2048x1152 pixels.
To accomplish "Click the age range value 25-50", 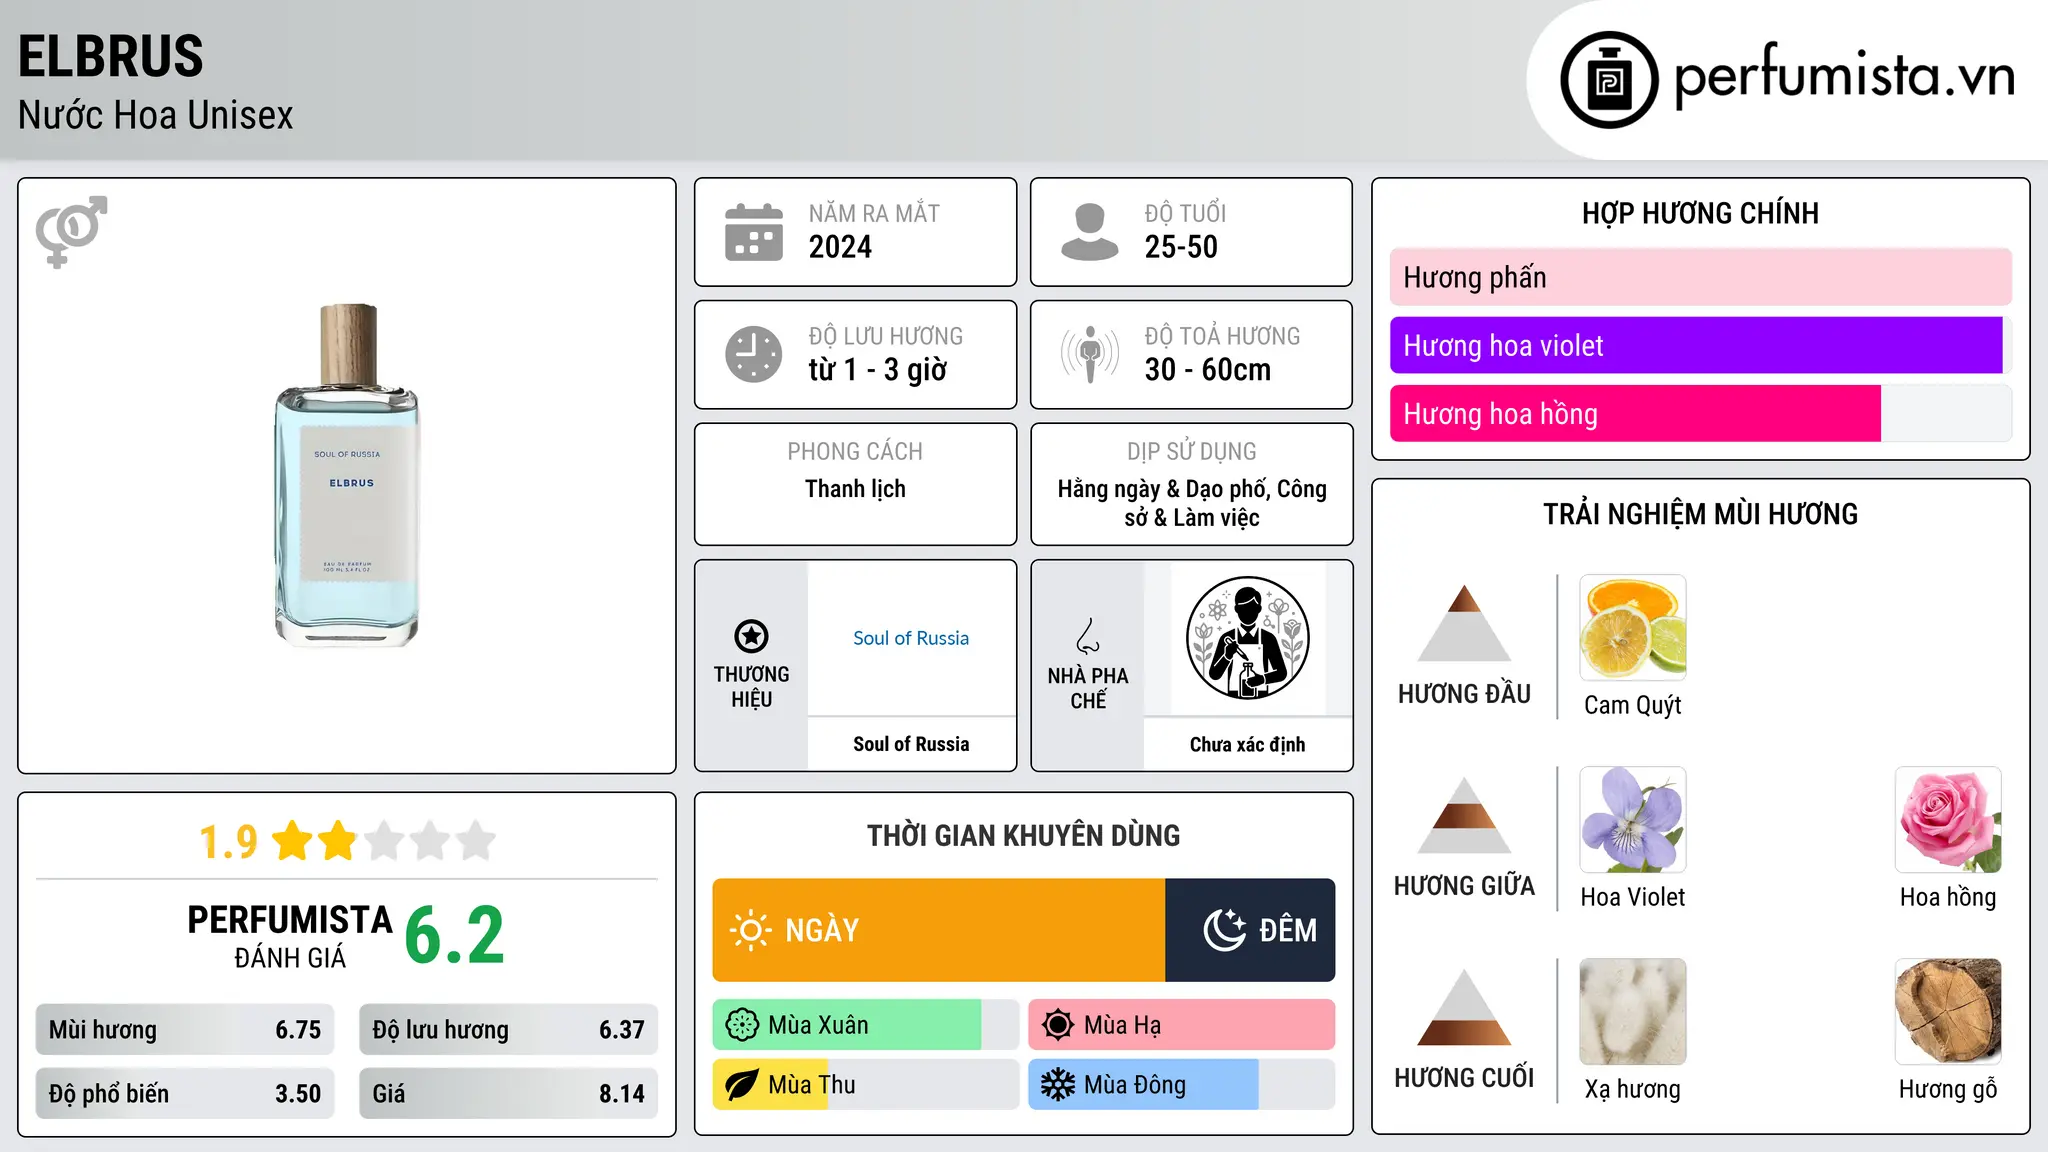I will click(x=1181, y=247).
